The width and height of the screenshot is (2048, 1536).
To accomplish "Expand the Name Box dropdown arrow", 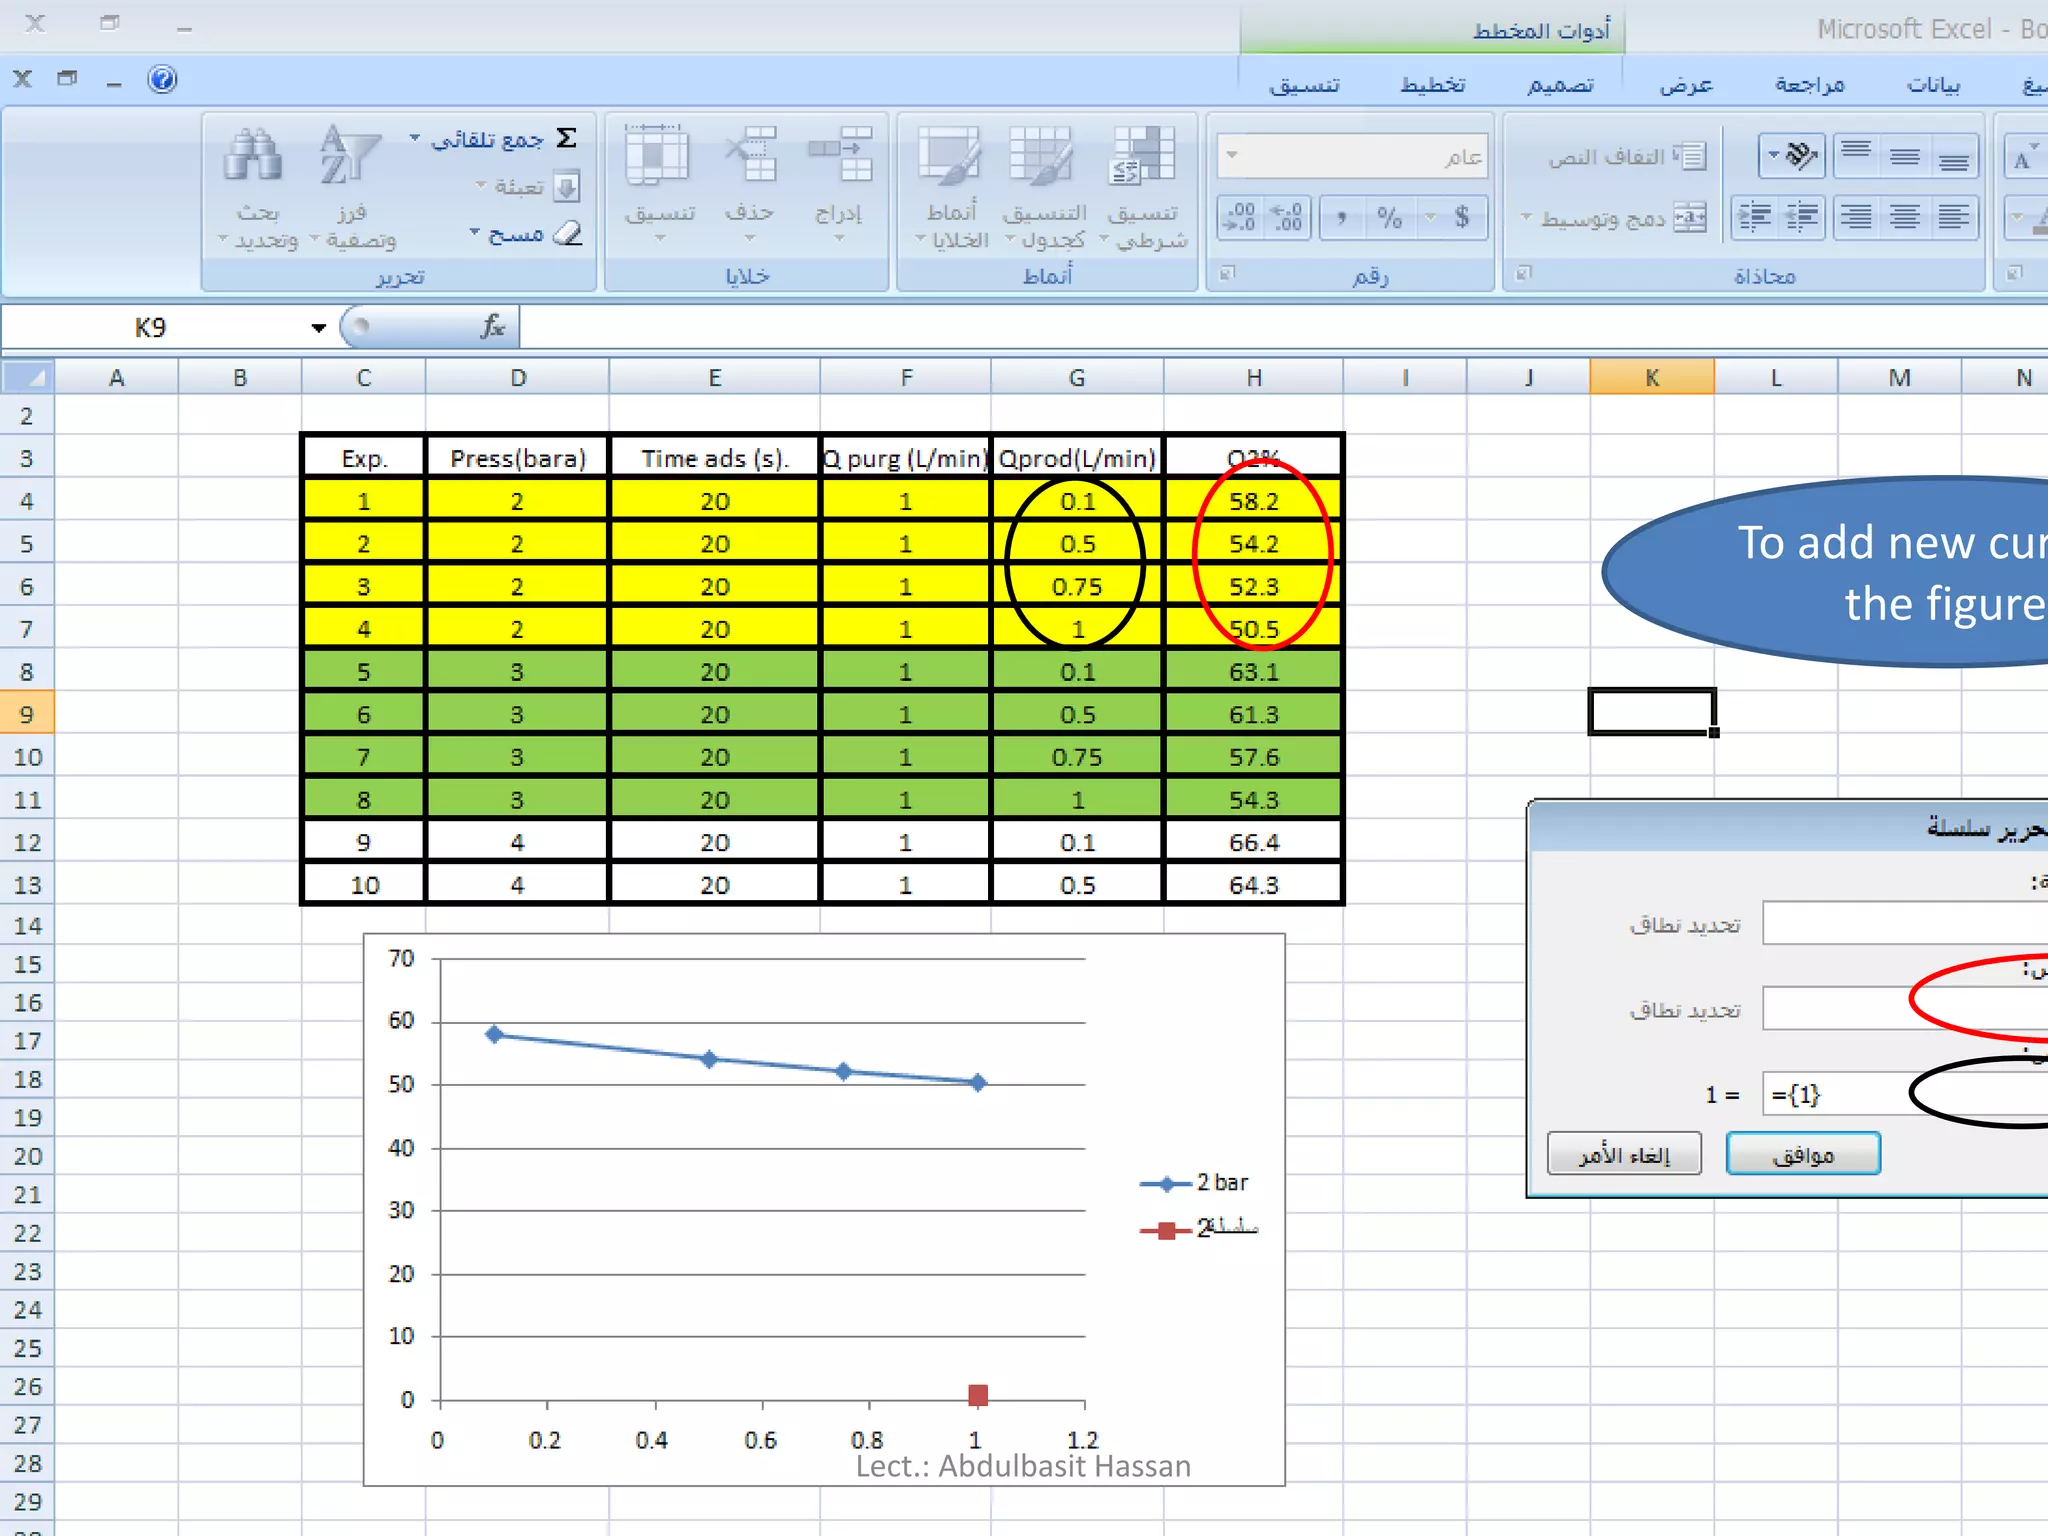I will [x=318, y=328].
